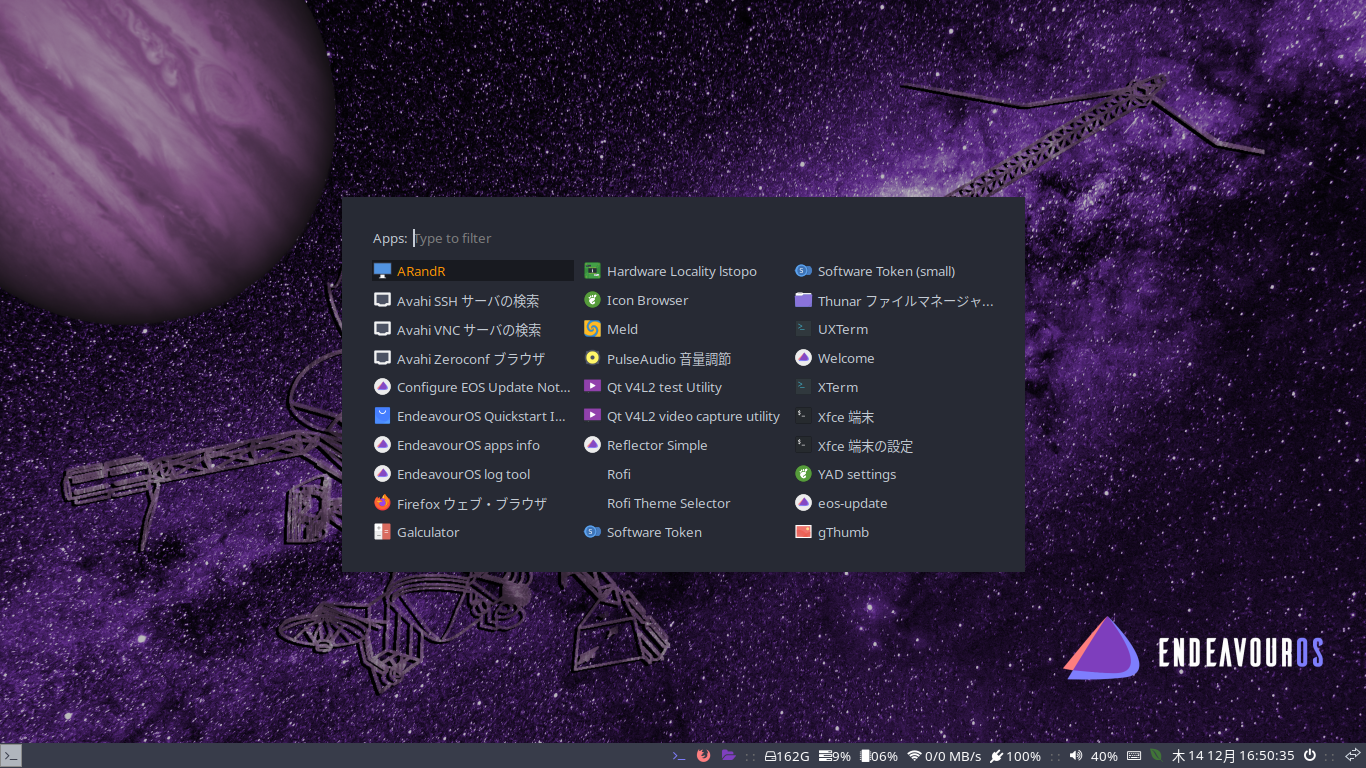The image size is (1366, 768).
Task: Click the 06% CPU usage indicator
Action: point(879,756)
